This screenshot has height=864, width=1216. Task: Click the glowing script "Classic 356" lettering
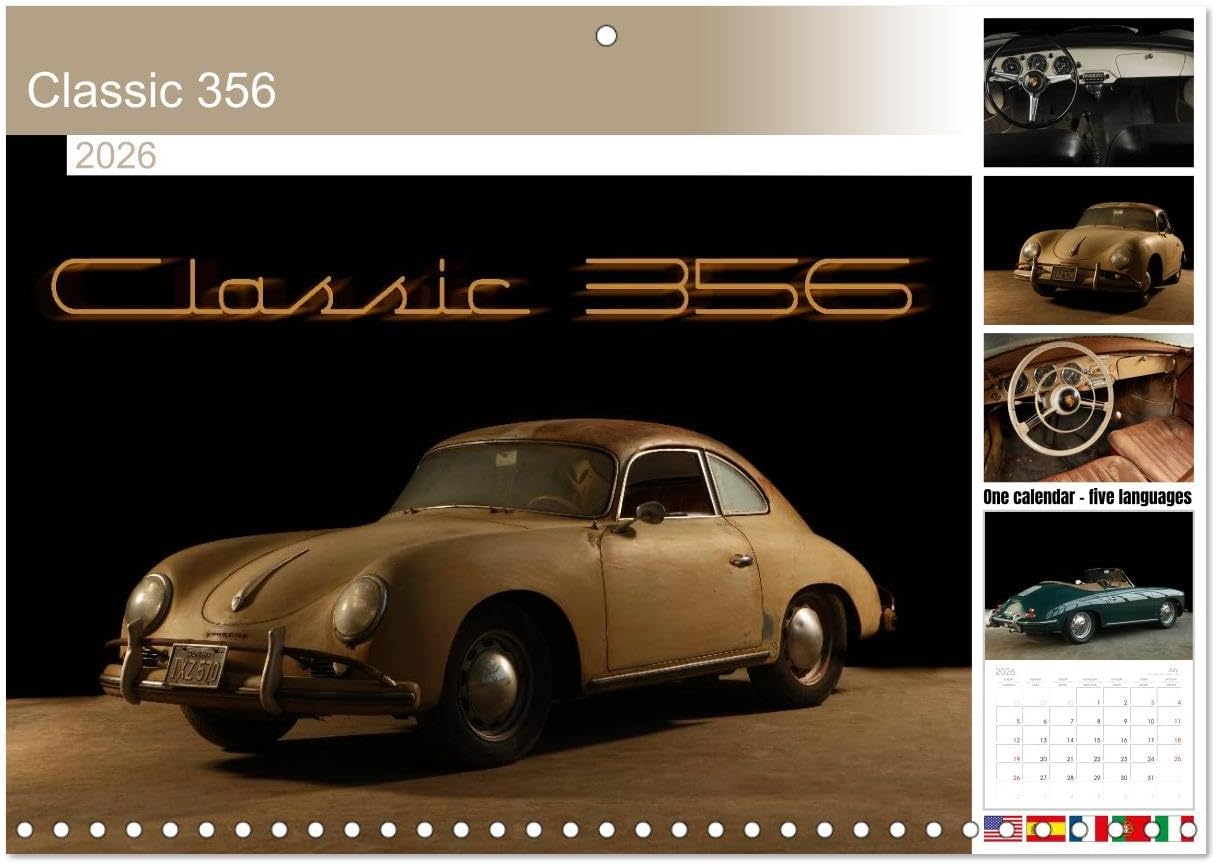click(x=482, y=287)
